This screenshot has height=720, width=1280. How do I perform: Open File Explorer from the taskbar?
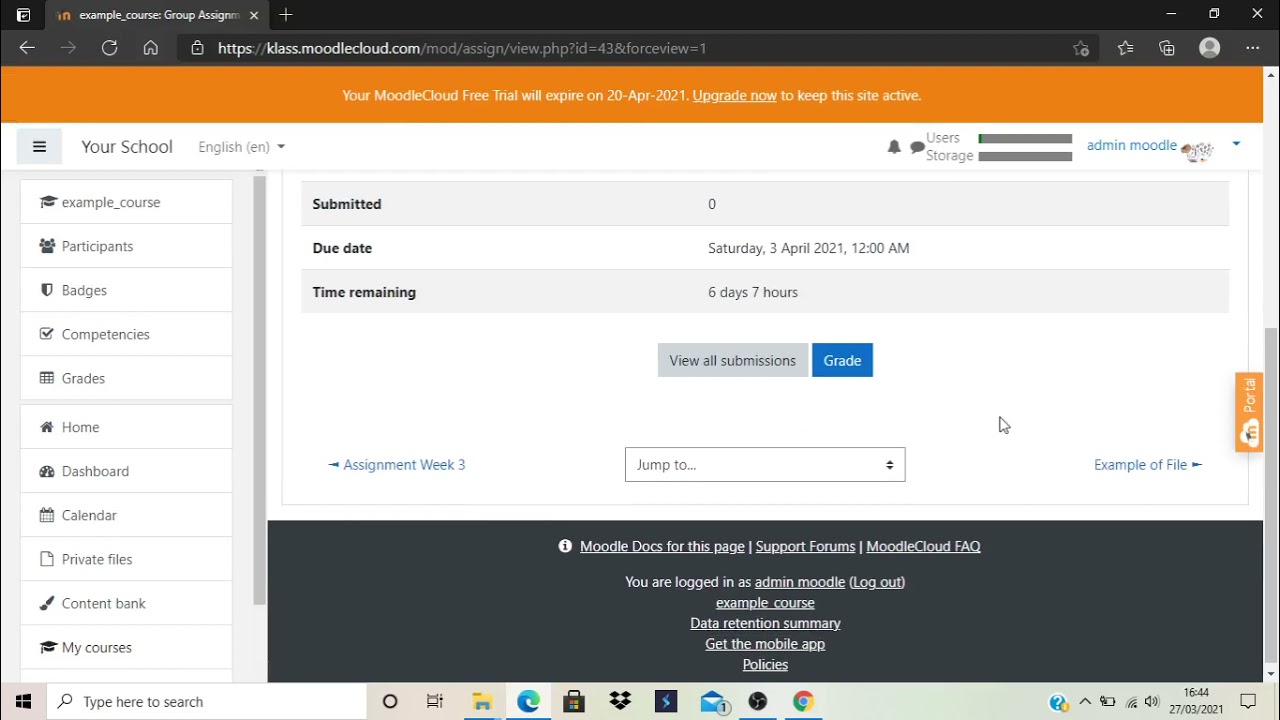tap(482, 701)
